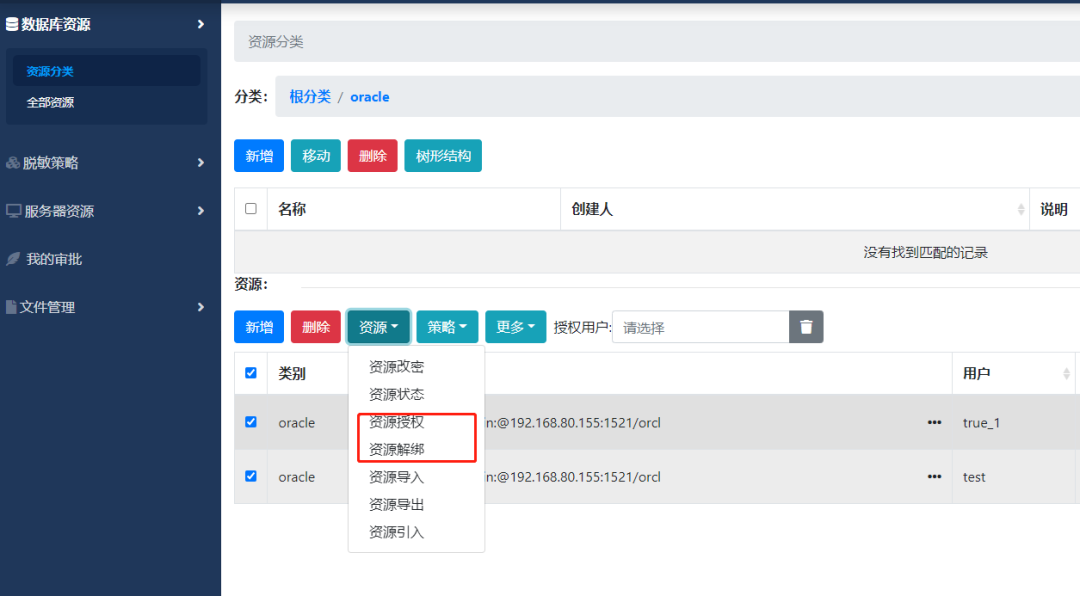Expand the 服务器资源 sidebar section
The image size is (1080, 596).
(200, 211)
